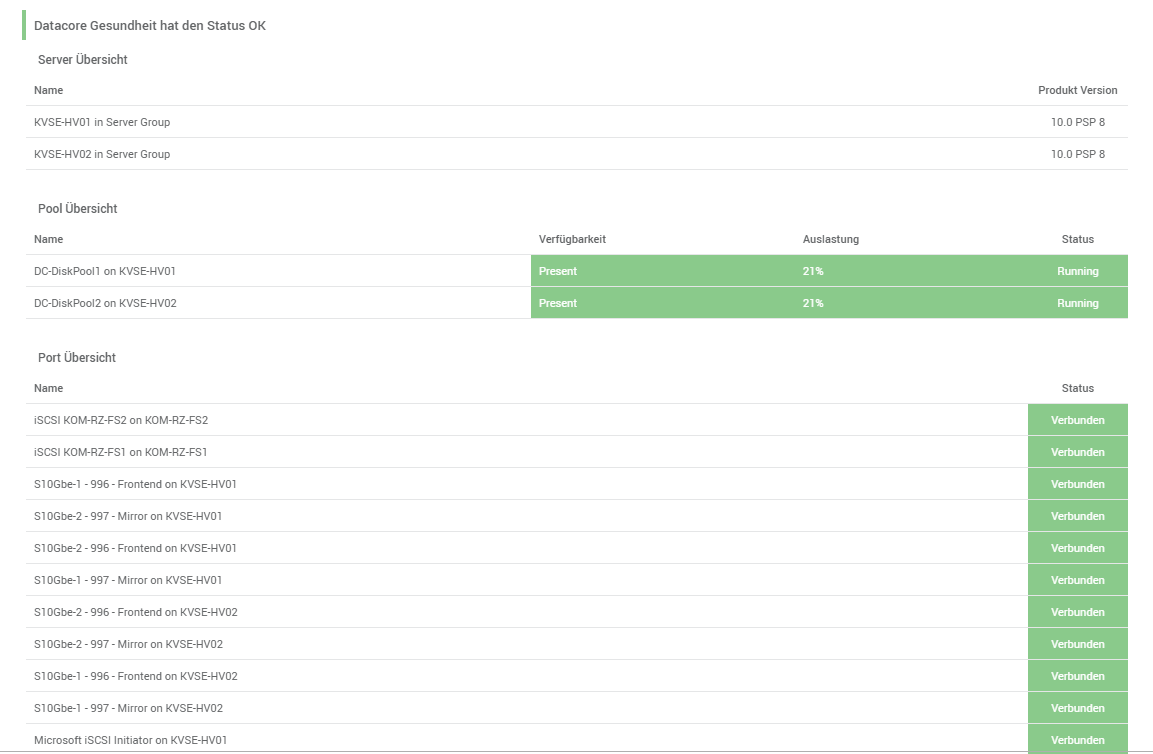The height and width of the screenshot is (754, 1153).
Task: Select the "KVSE-HV01 in Server Group" row
Action: (102, 122)
